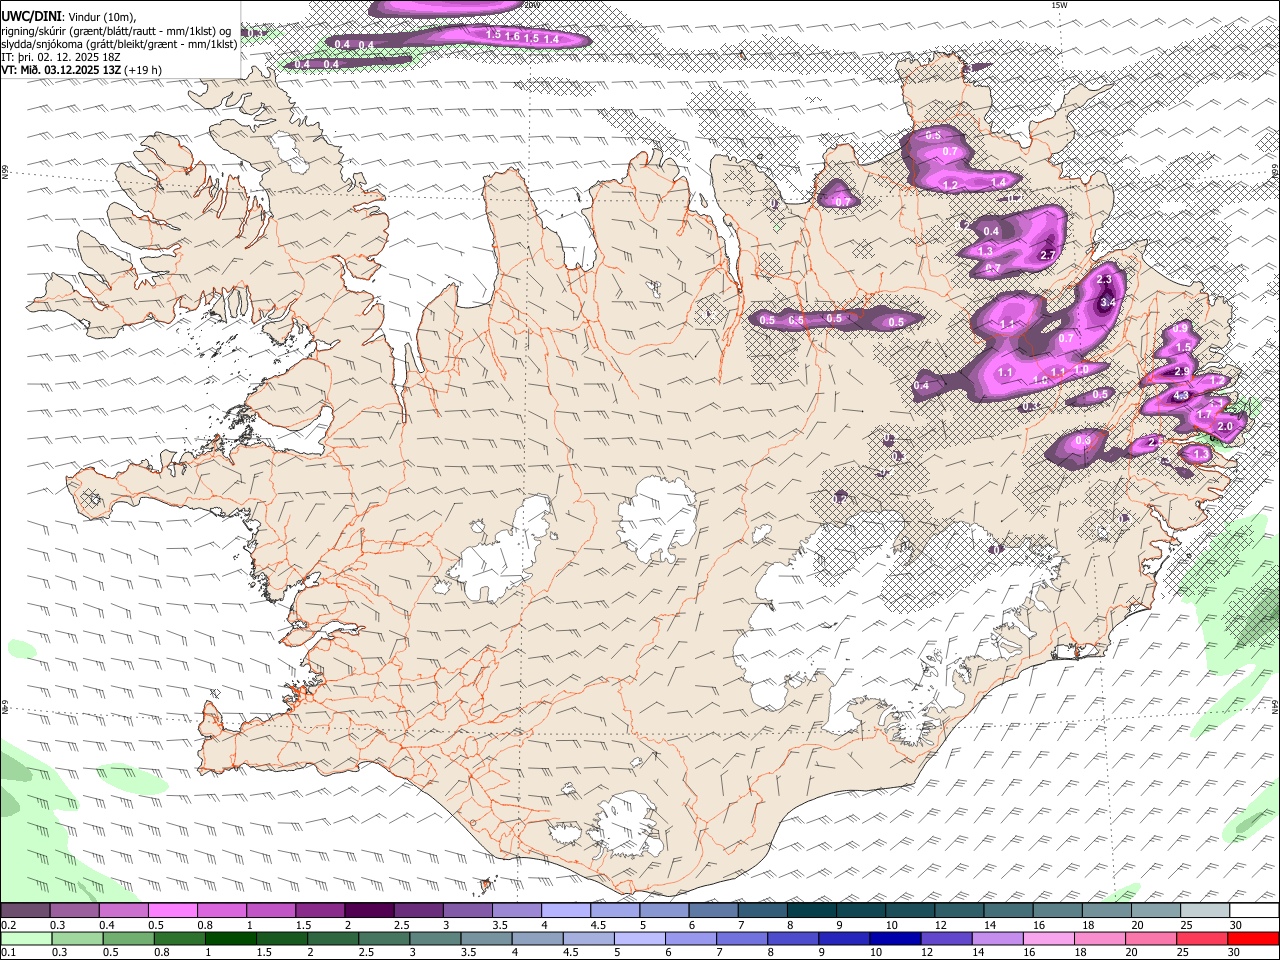Pick the 0.4 orchid swatch in the snow scale
Screen dimensions: 1280x960
(x=123, y=910)
